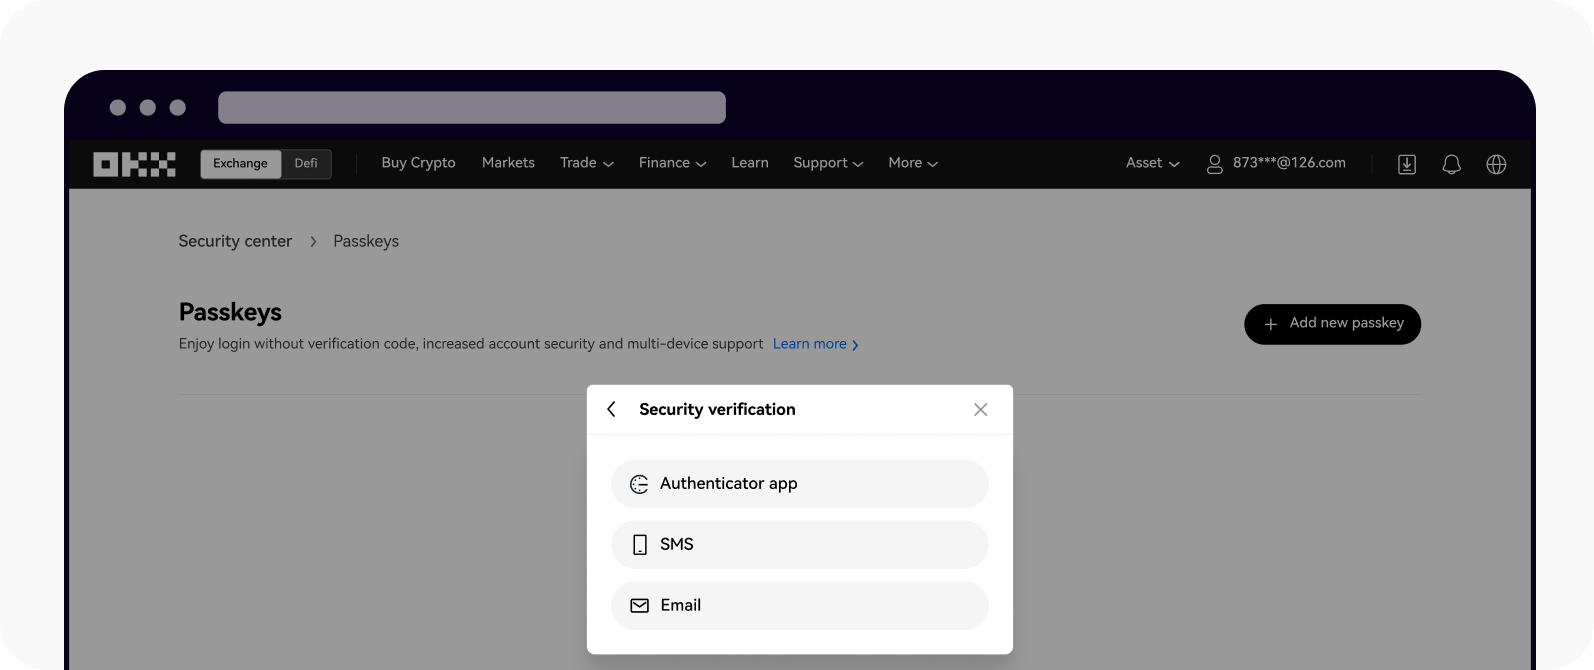Open notifications bell icon
This screenshot has width=1594, height=670.
tap(1451, 164)
